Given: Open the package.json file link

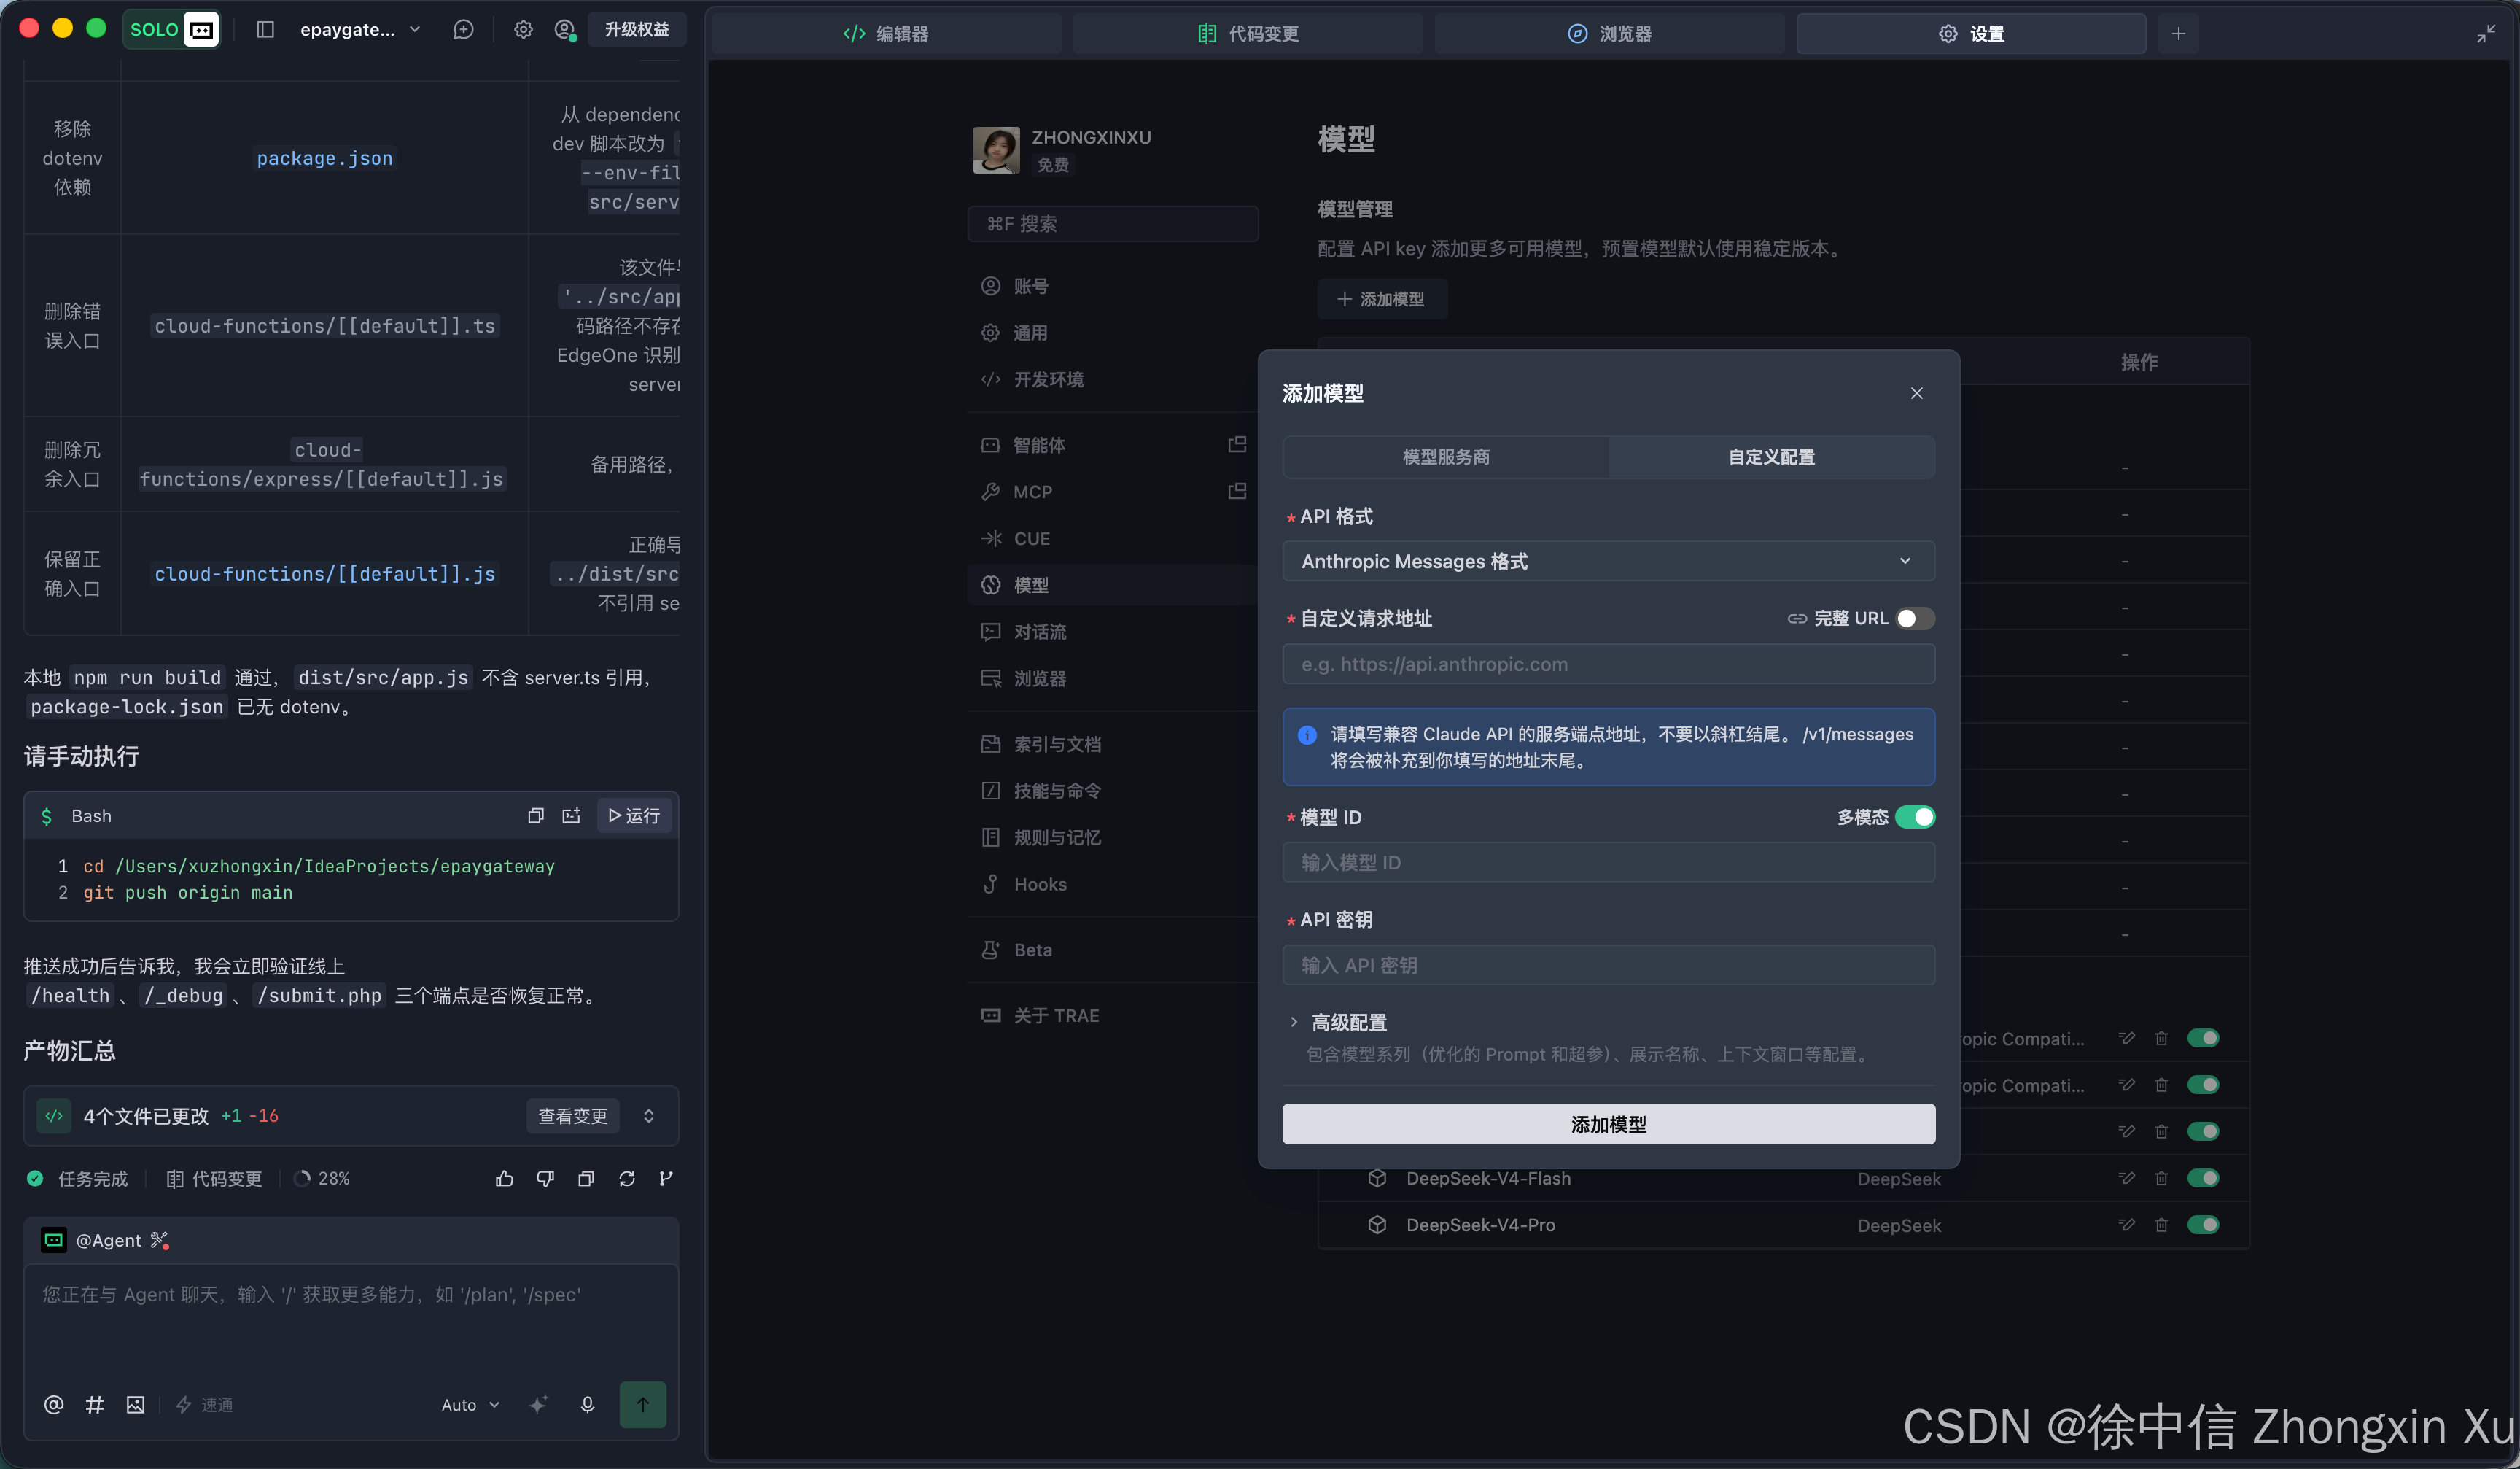Looking at the screenshot, I should pos(324,158).
